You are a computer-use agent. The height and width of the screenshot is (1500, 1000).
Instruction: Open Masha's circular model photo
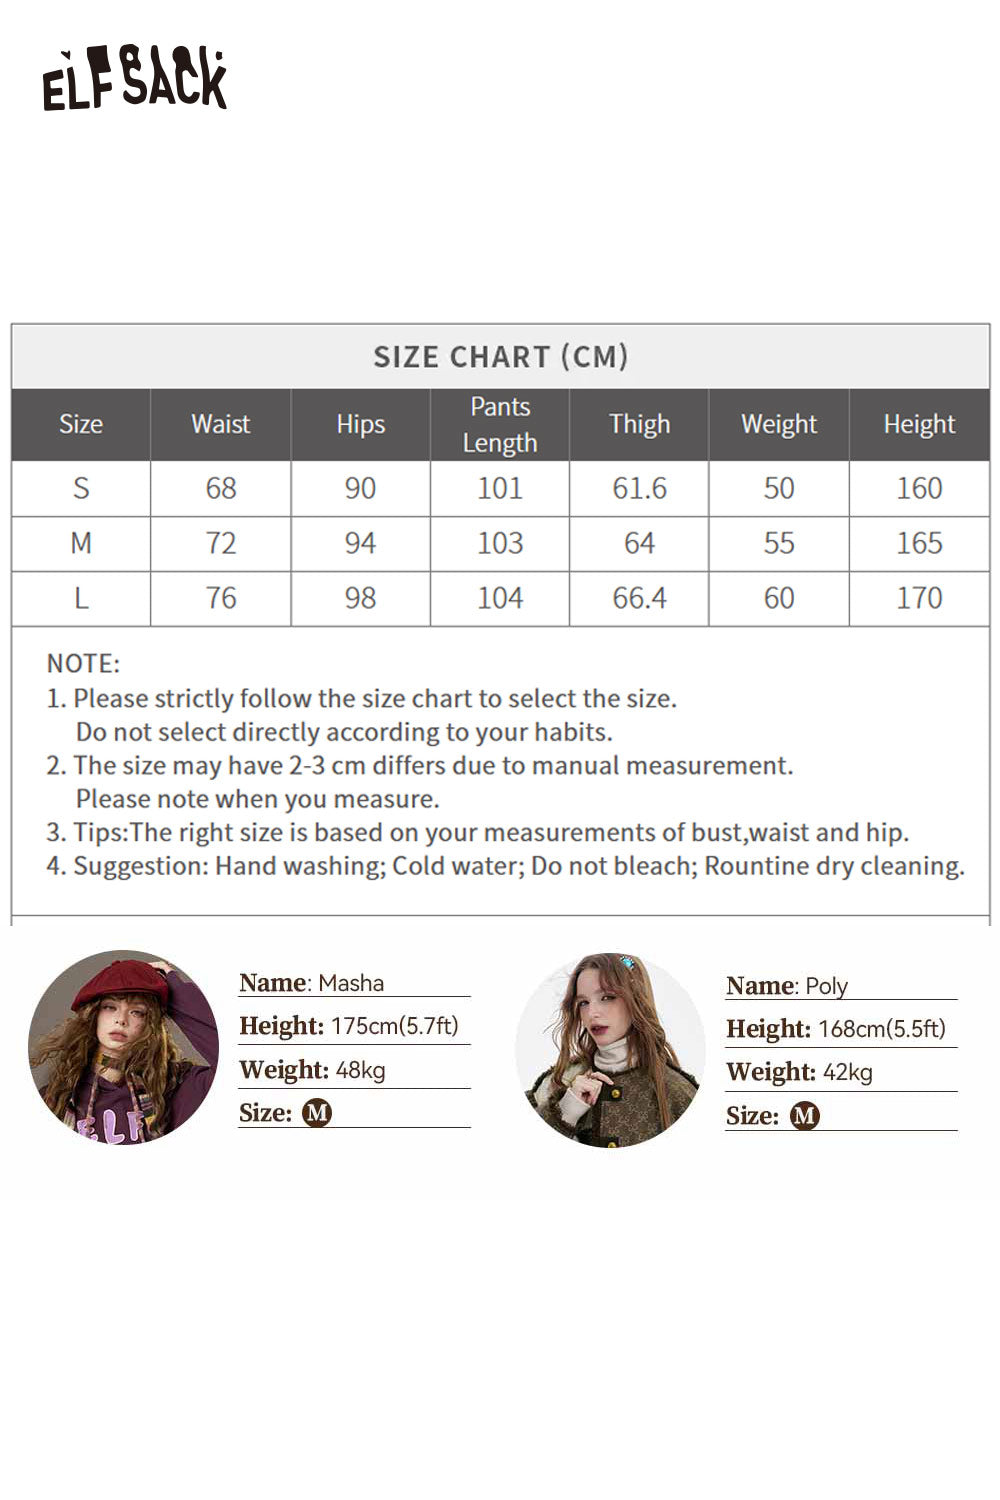click(x=123, y=1047)
